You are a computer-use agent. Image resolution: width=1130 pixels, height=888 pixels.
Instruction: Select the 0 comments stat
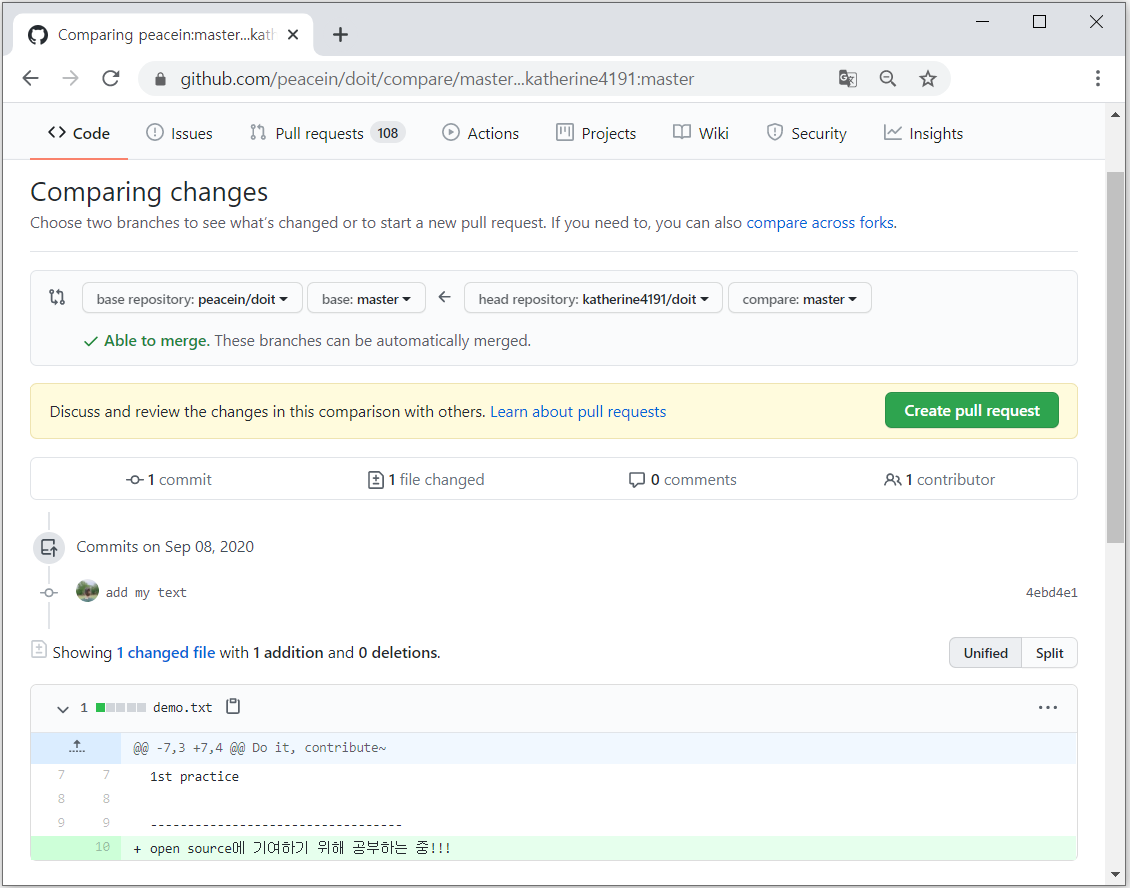pyautogui.click(x=682, y=479)
